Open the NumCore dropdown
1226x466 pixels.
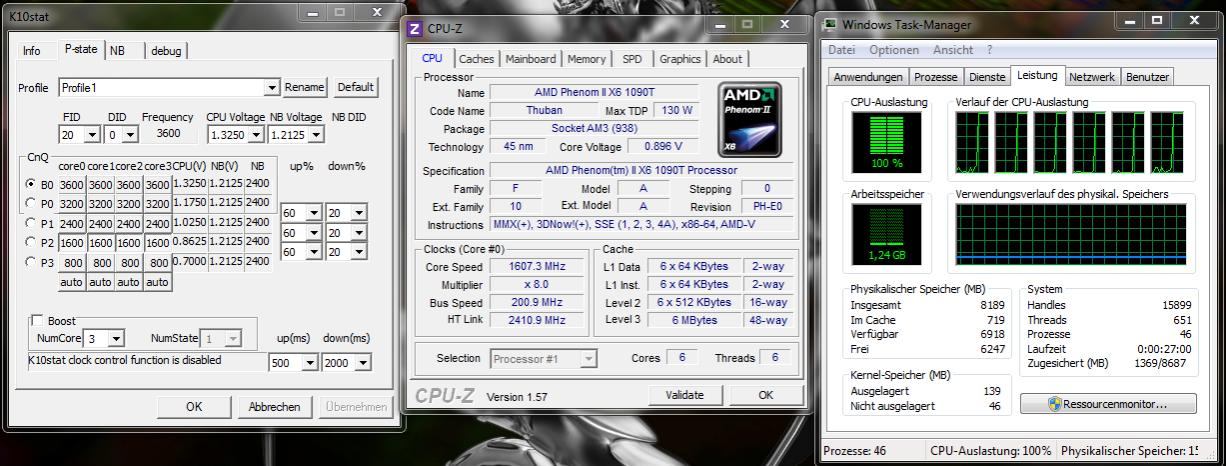116,339
